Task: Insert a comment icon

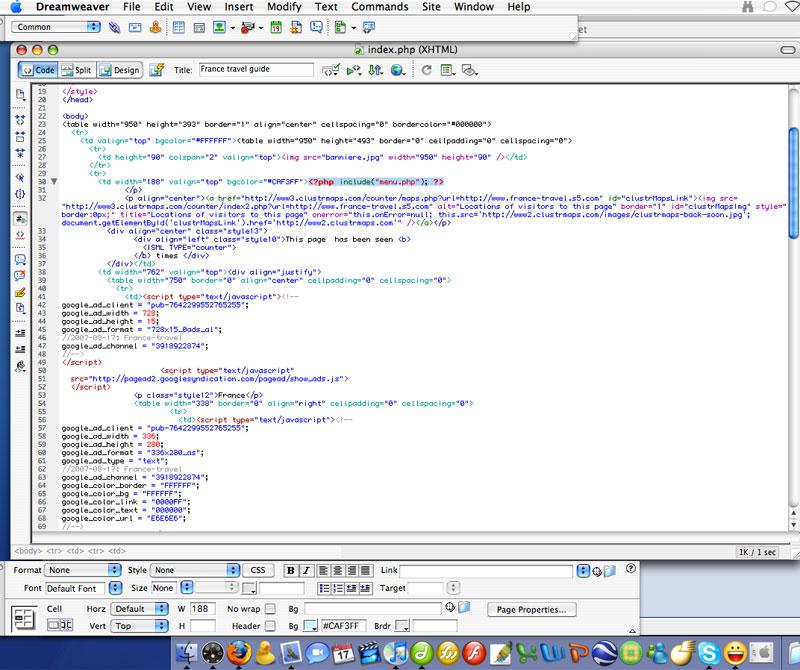Action: pyautogui.click(x=316, y=27)
